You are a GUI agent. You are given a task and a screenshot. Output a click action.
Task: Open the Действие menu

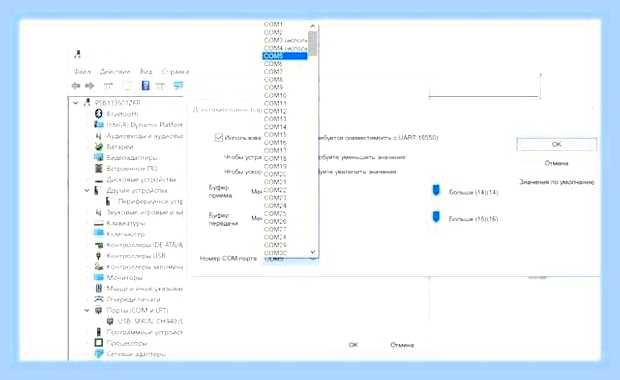(x=115, y=72)
